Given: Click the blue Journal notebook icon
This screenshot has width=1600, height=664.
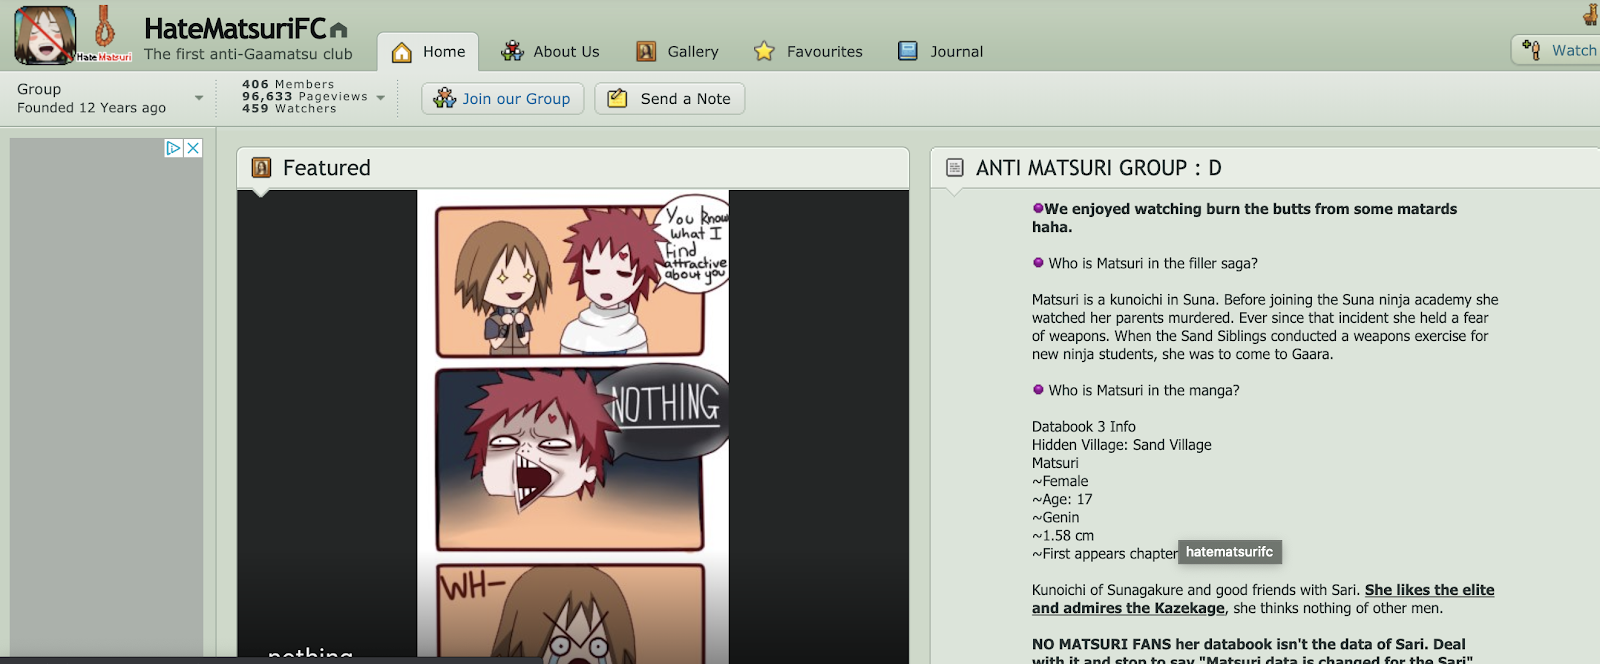Looking at the screenshot, I should click(908, 51).
